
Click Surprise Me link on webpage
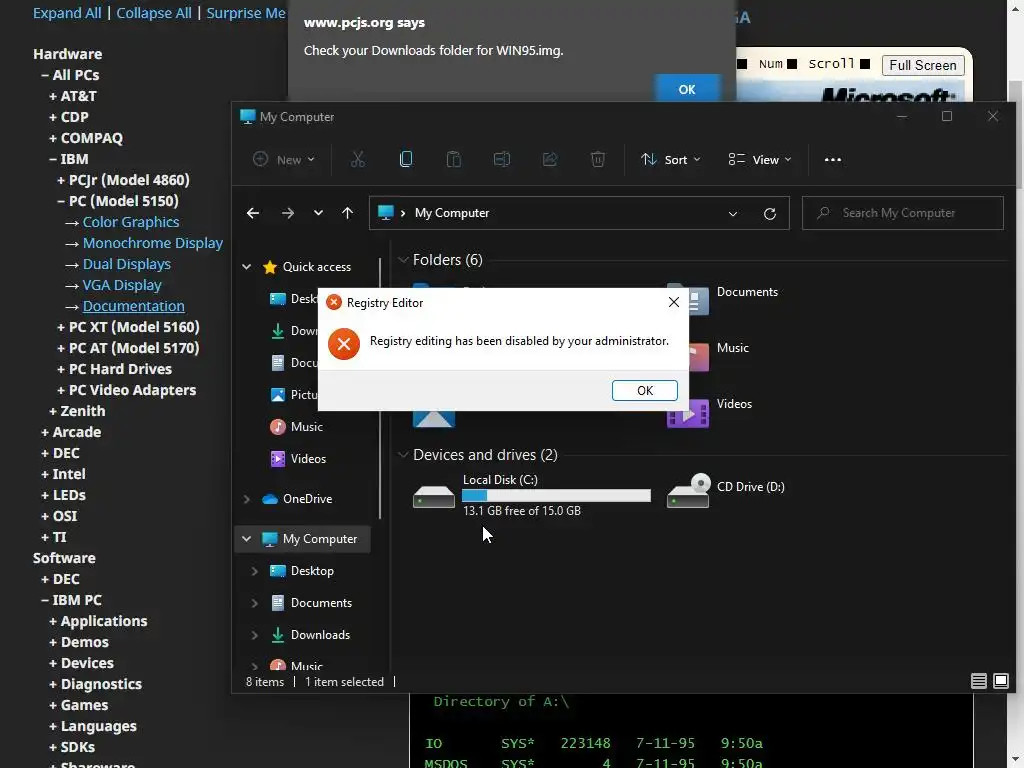(246, 13)
